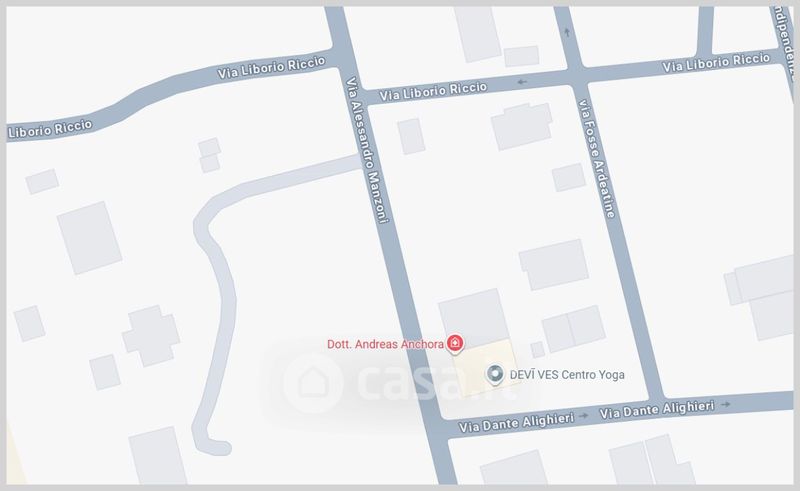Click the cross-shaped building on the left

pos(151,336)
